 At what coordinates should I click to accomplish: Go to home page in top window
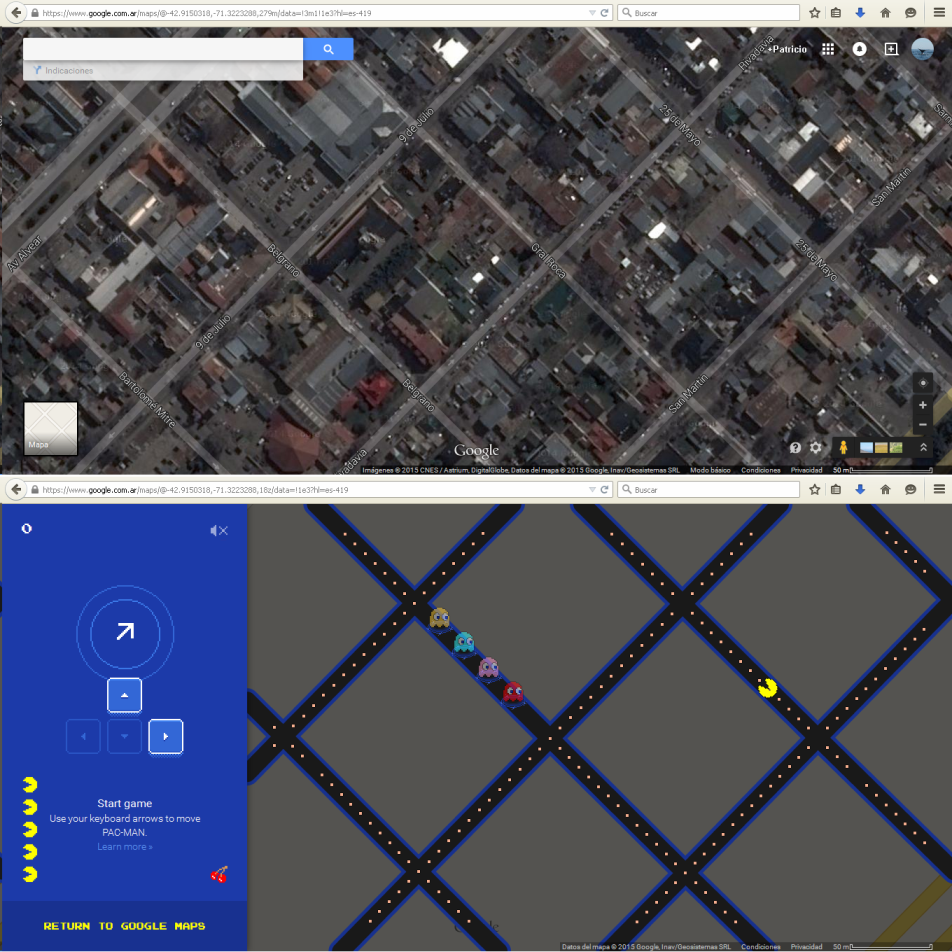(885, 13)
